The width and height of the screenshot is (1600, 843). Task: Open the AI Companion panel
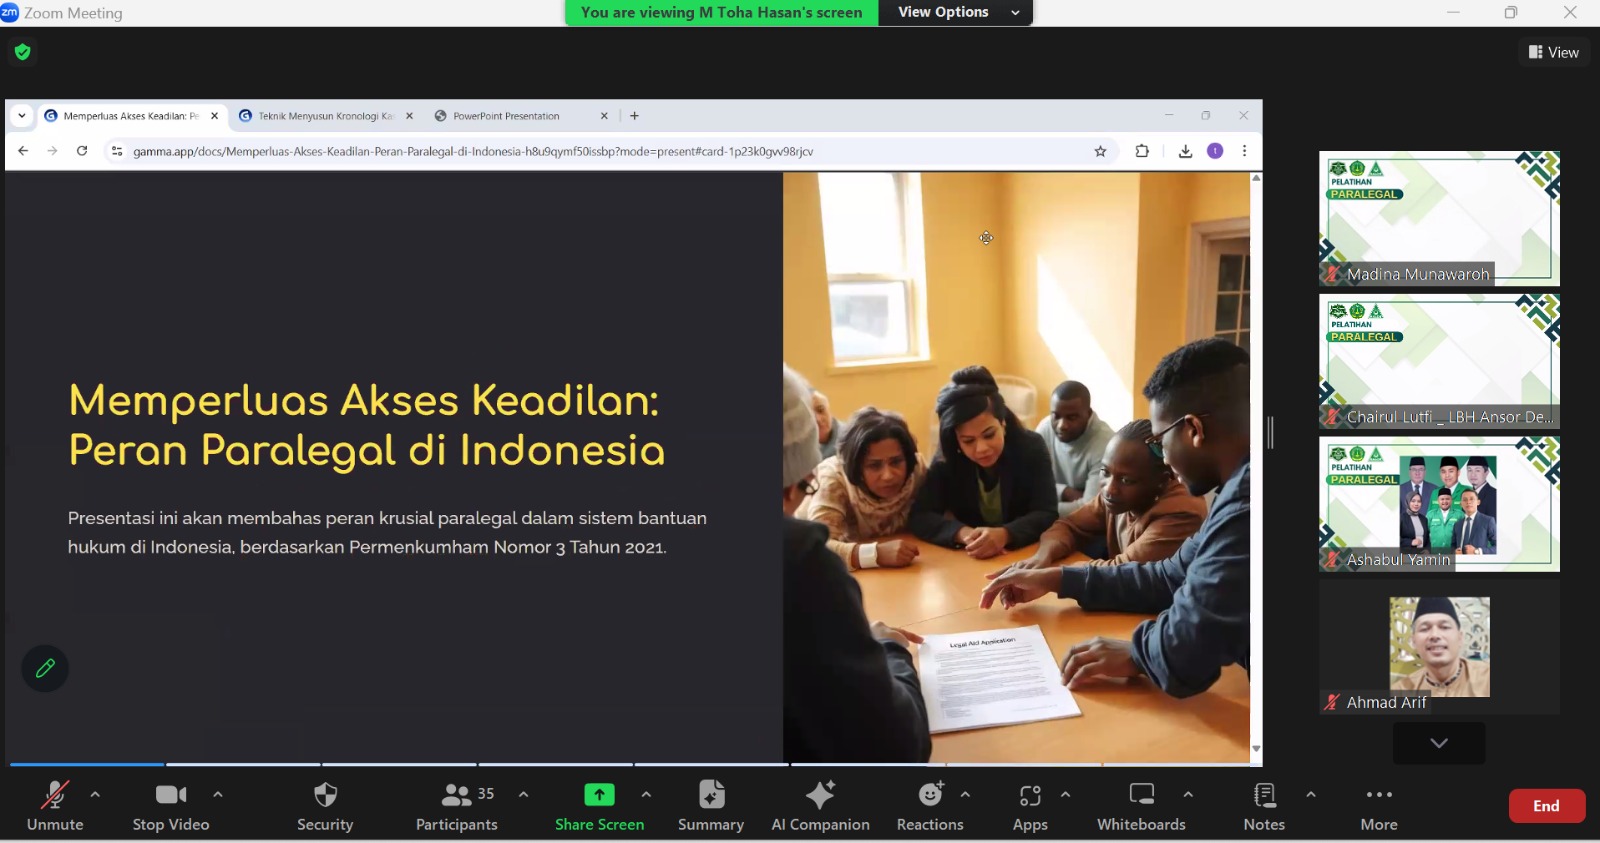[x=820, y=805]
